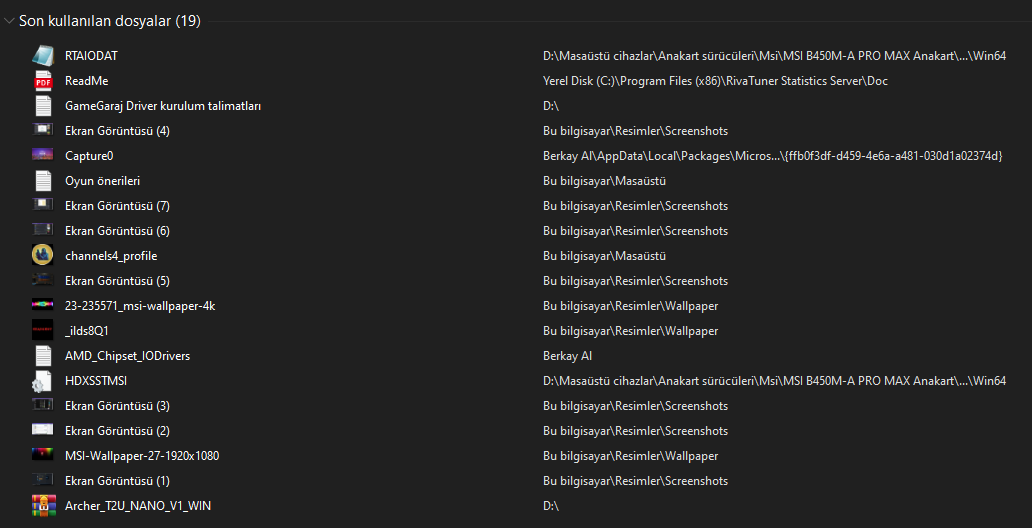
Task: Click the _iIds8Q1 wallpaper thumbnail
Action: click(x=43, y=331)
